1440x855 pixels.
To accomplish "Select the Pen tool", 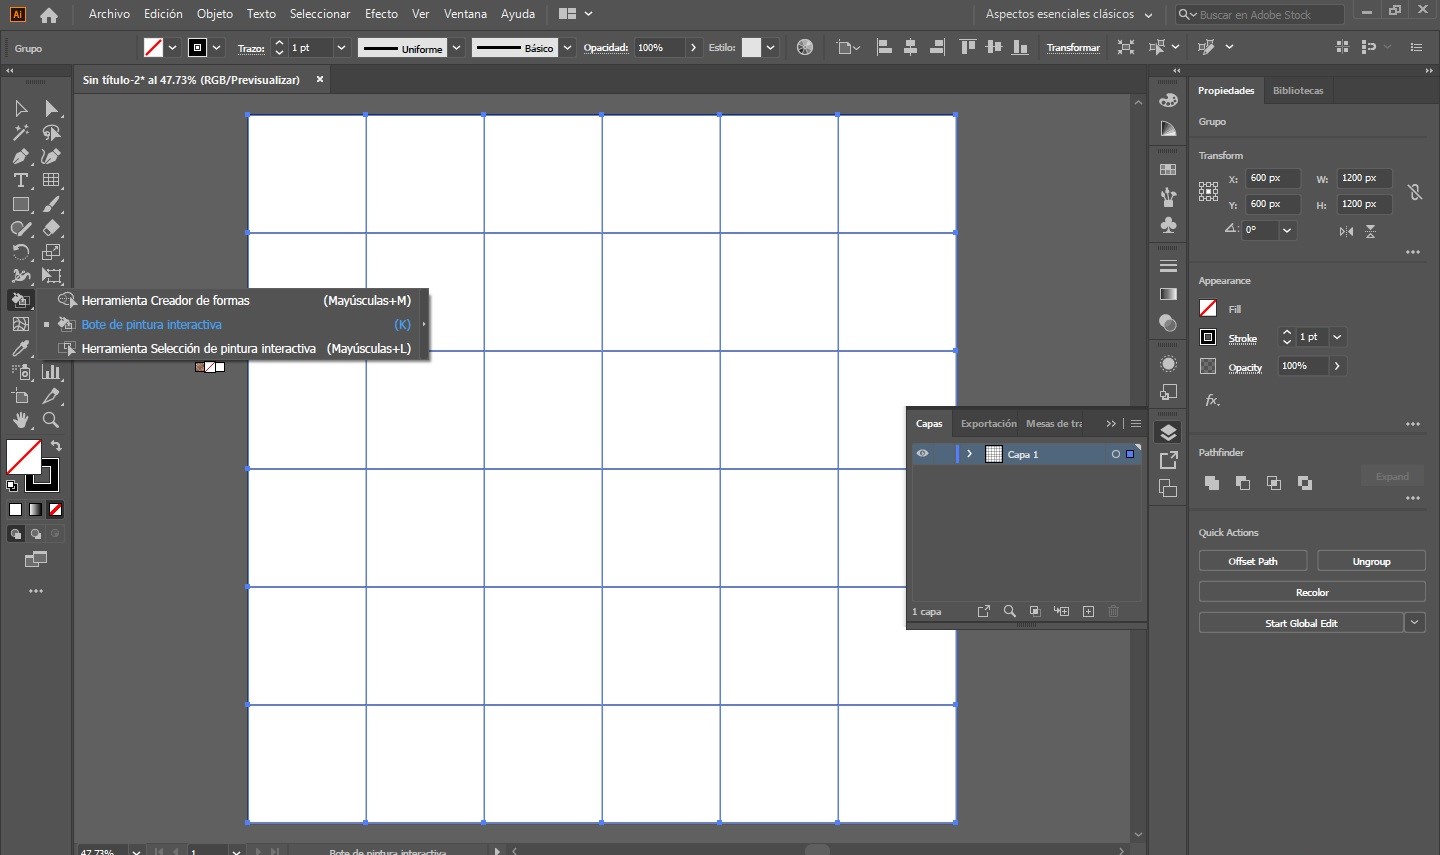I will click(x=21, y=156).
